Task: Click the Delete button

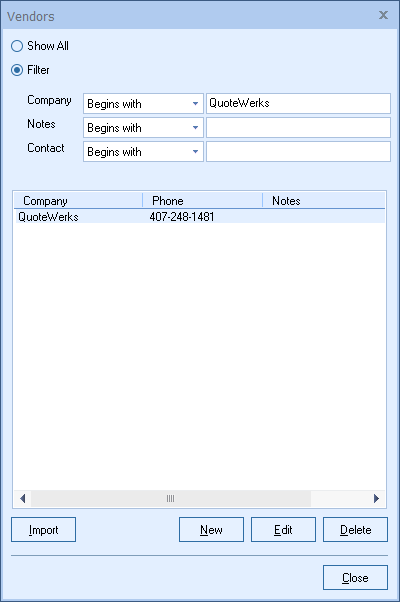Action: pos(355,529)
